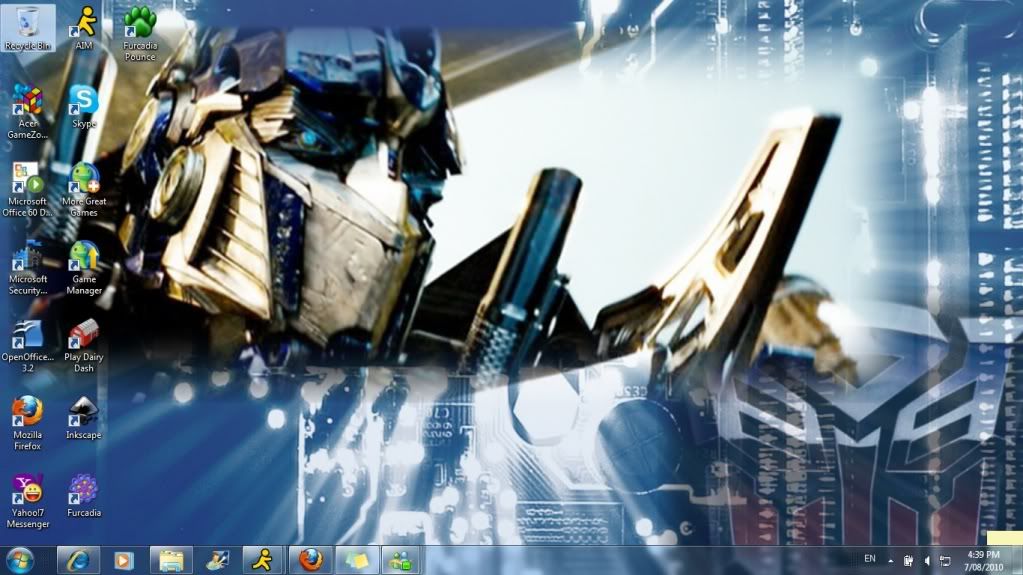The image size is (1023, 575).
Task: Select the AIM desktop shortcut
Action: coord(84,24)
